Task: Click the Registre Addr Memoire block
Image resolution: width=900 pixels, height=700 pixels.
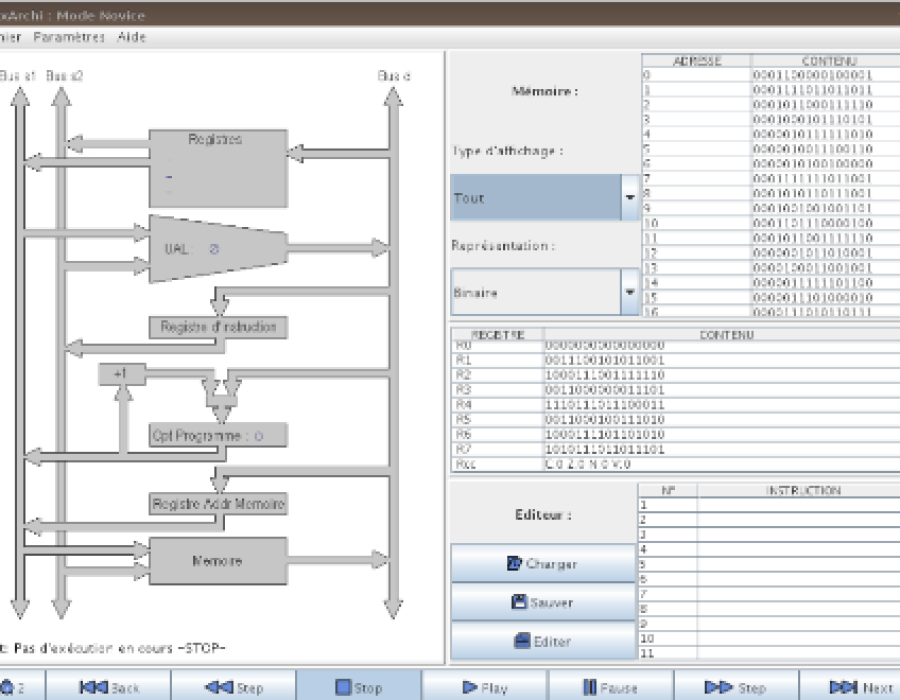Action: click(x=218, y=504)
